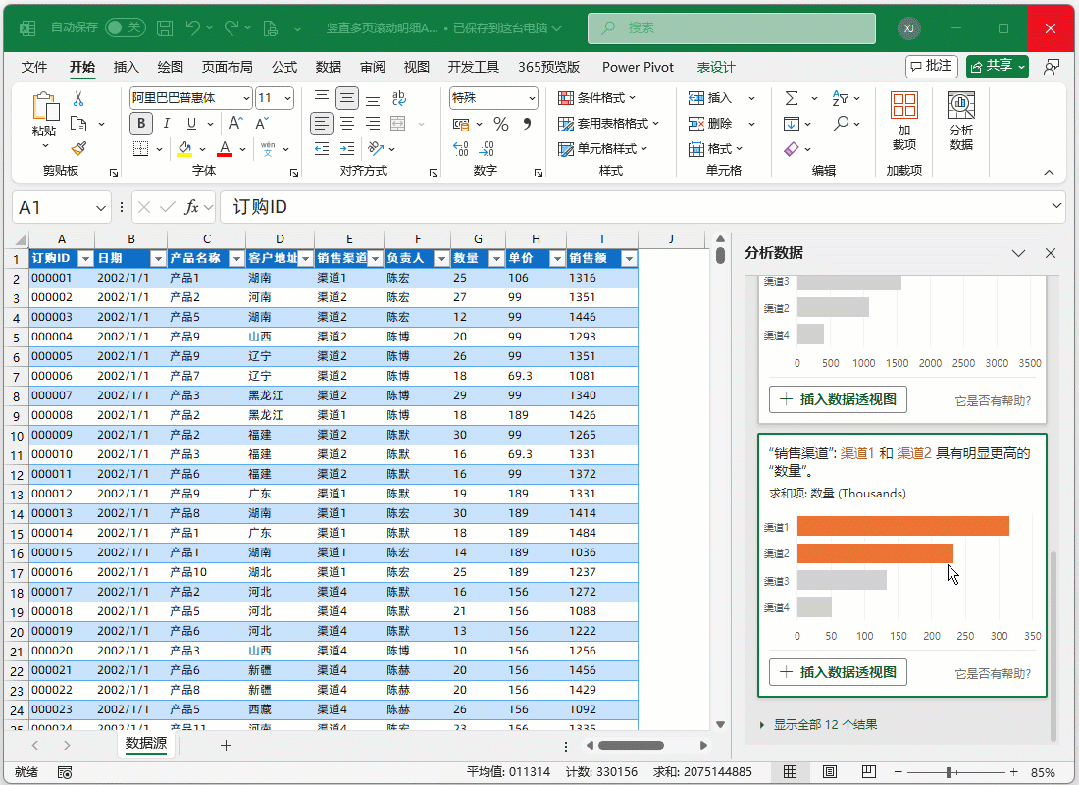Click the Copy icon in clipboard group

(79, 124)
